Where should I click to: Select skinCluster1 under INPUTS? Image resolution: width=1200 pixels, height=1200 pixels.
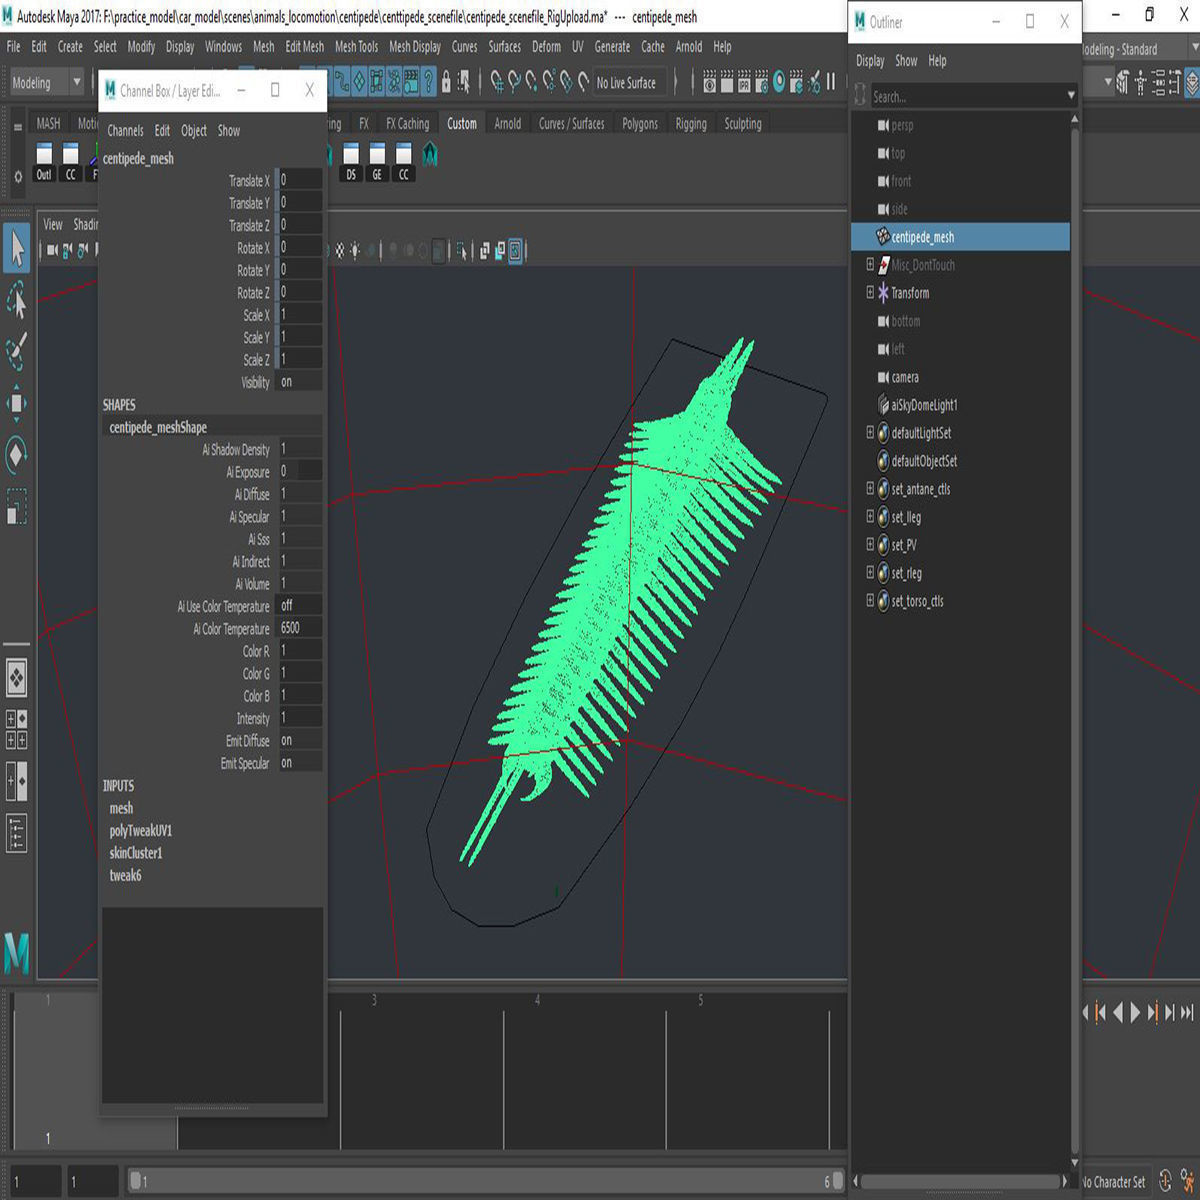136,853
